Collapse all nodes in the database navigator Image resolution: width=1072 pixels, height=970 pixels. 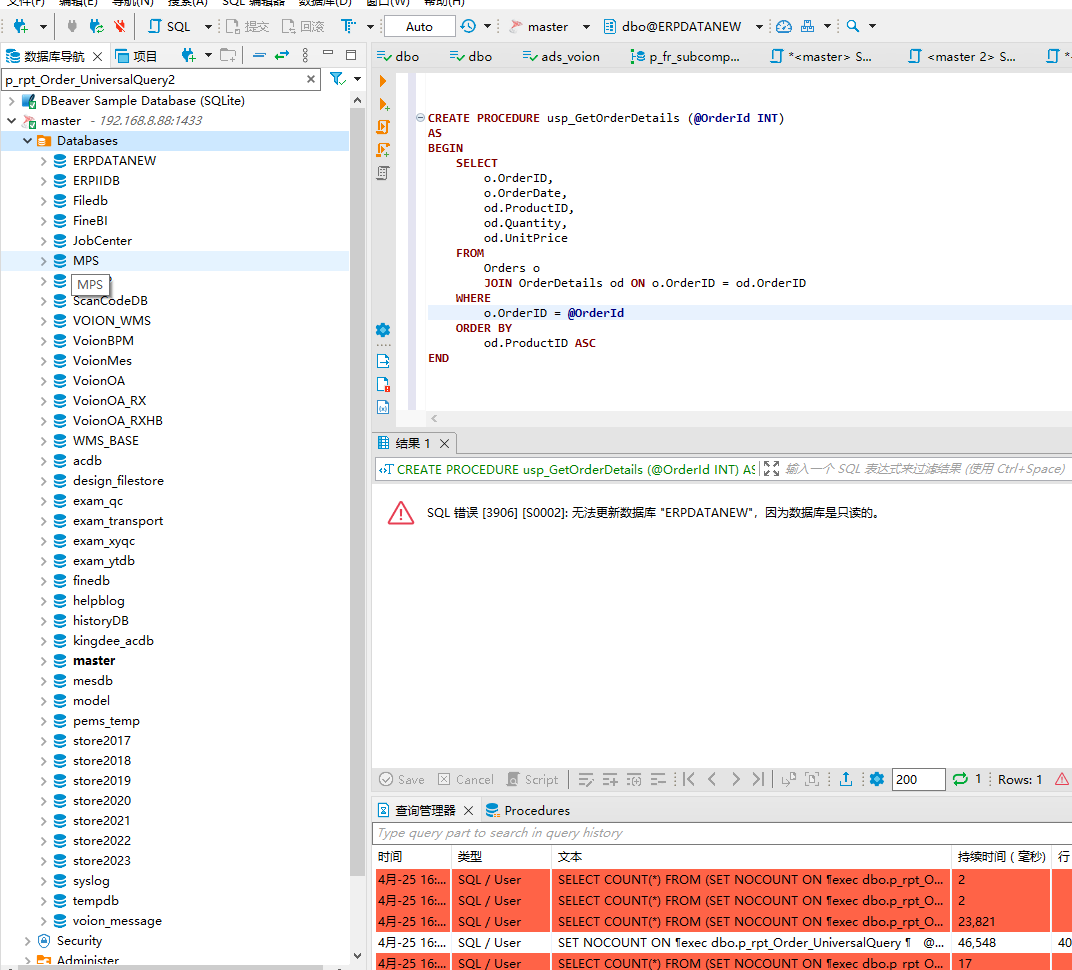[259, 55]
